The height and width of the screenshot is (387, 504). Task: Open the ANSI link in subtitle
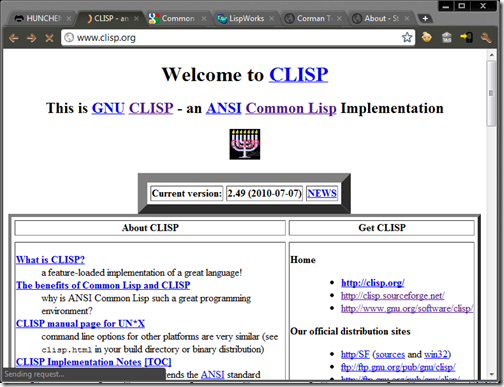223,108
